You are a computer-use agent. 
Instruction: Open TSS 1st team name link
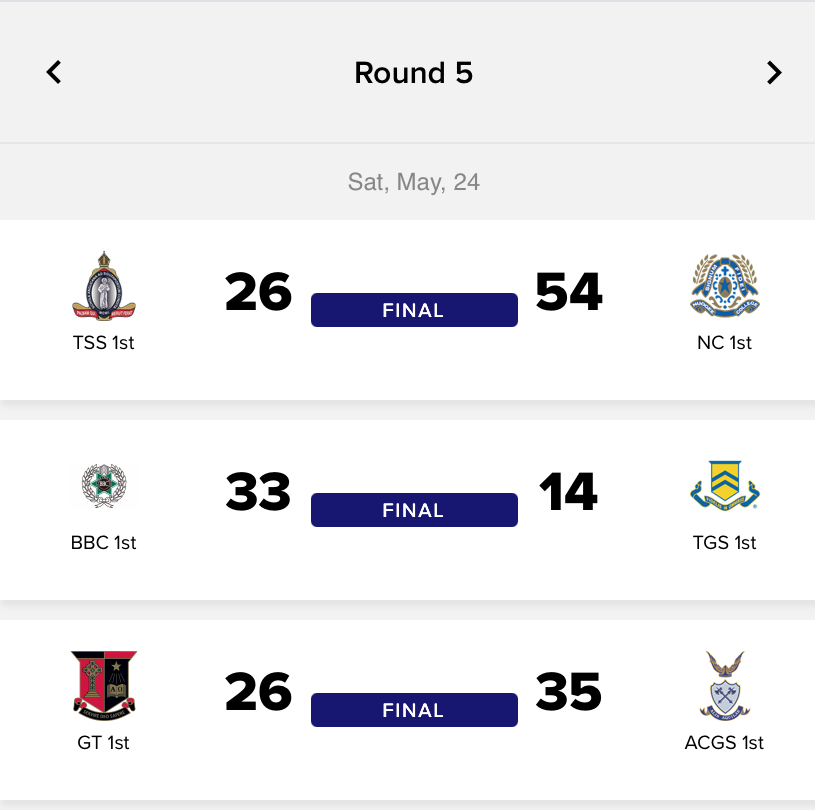(103, 343)
